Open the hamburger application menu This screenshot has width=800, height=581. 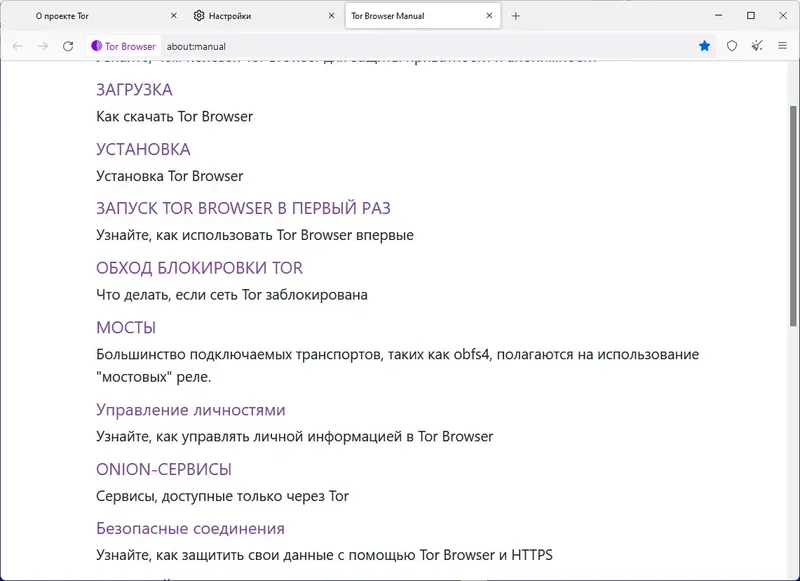(782, 46)
